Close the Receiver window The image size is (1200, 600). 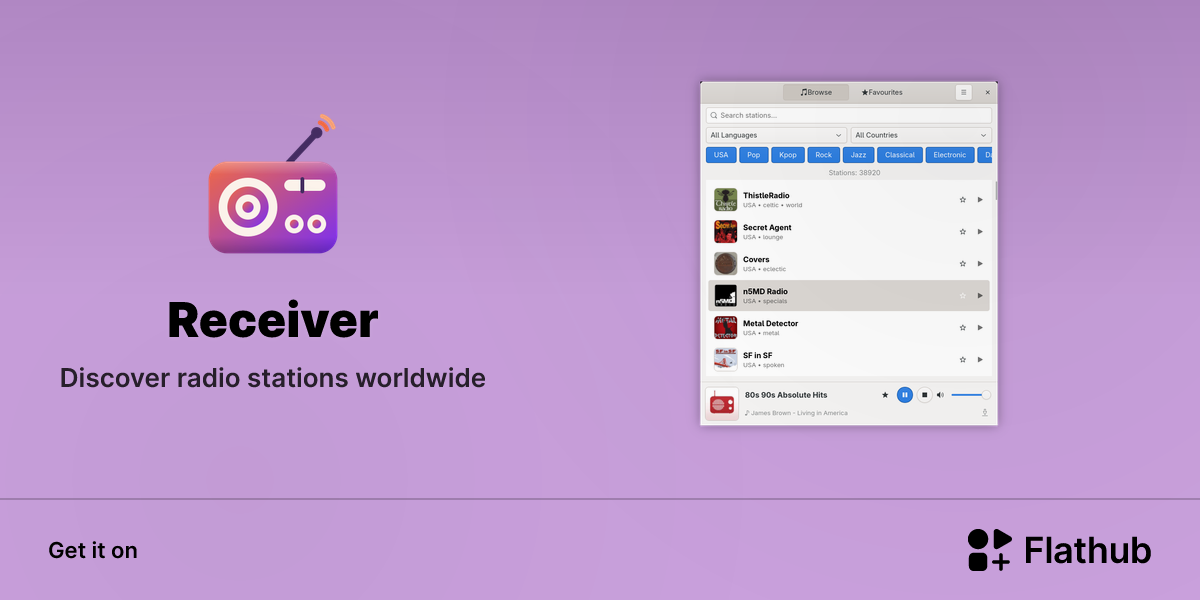coord(987,92)
